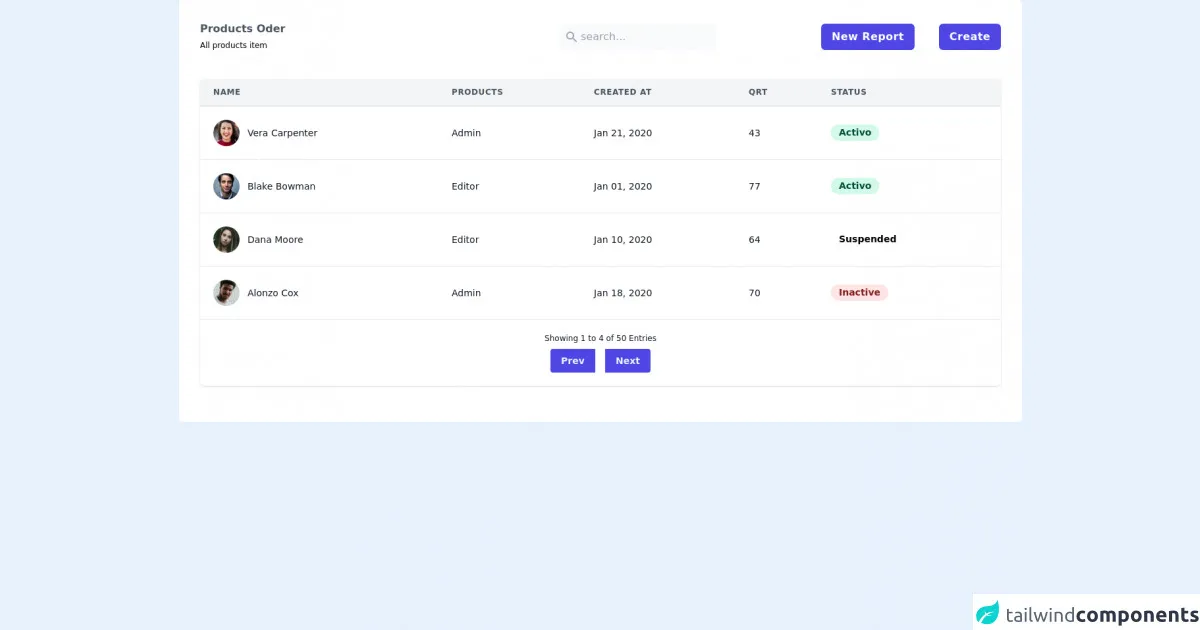This screenshot has width=1200, height=630.
Task: Click the search magnifier icon
Action: pyautogui.click(x=571, y=37)
